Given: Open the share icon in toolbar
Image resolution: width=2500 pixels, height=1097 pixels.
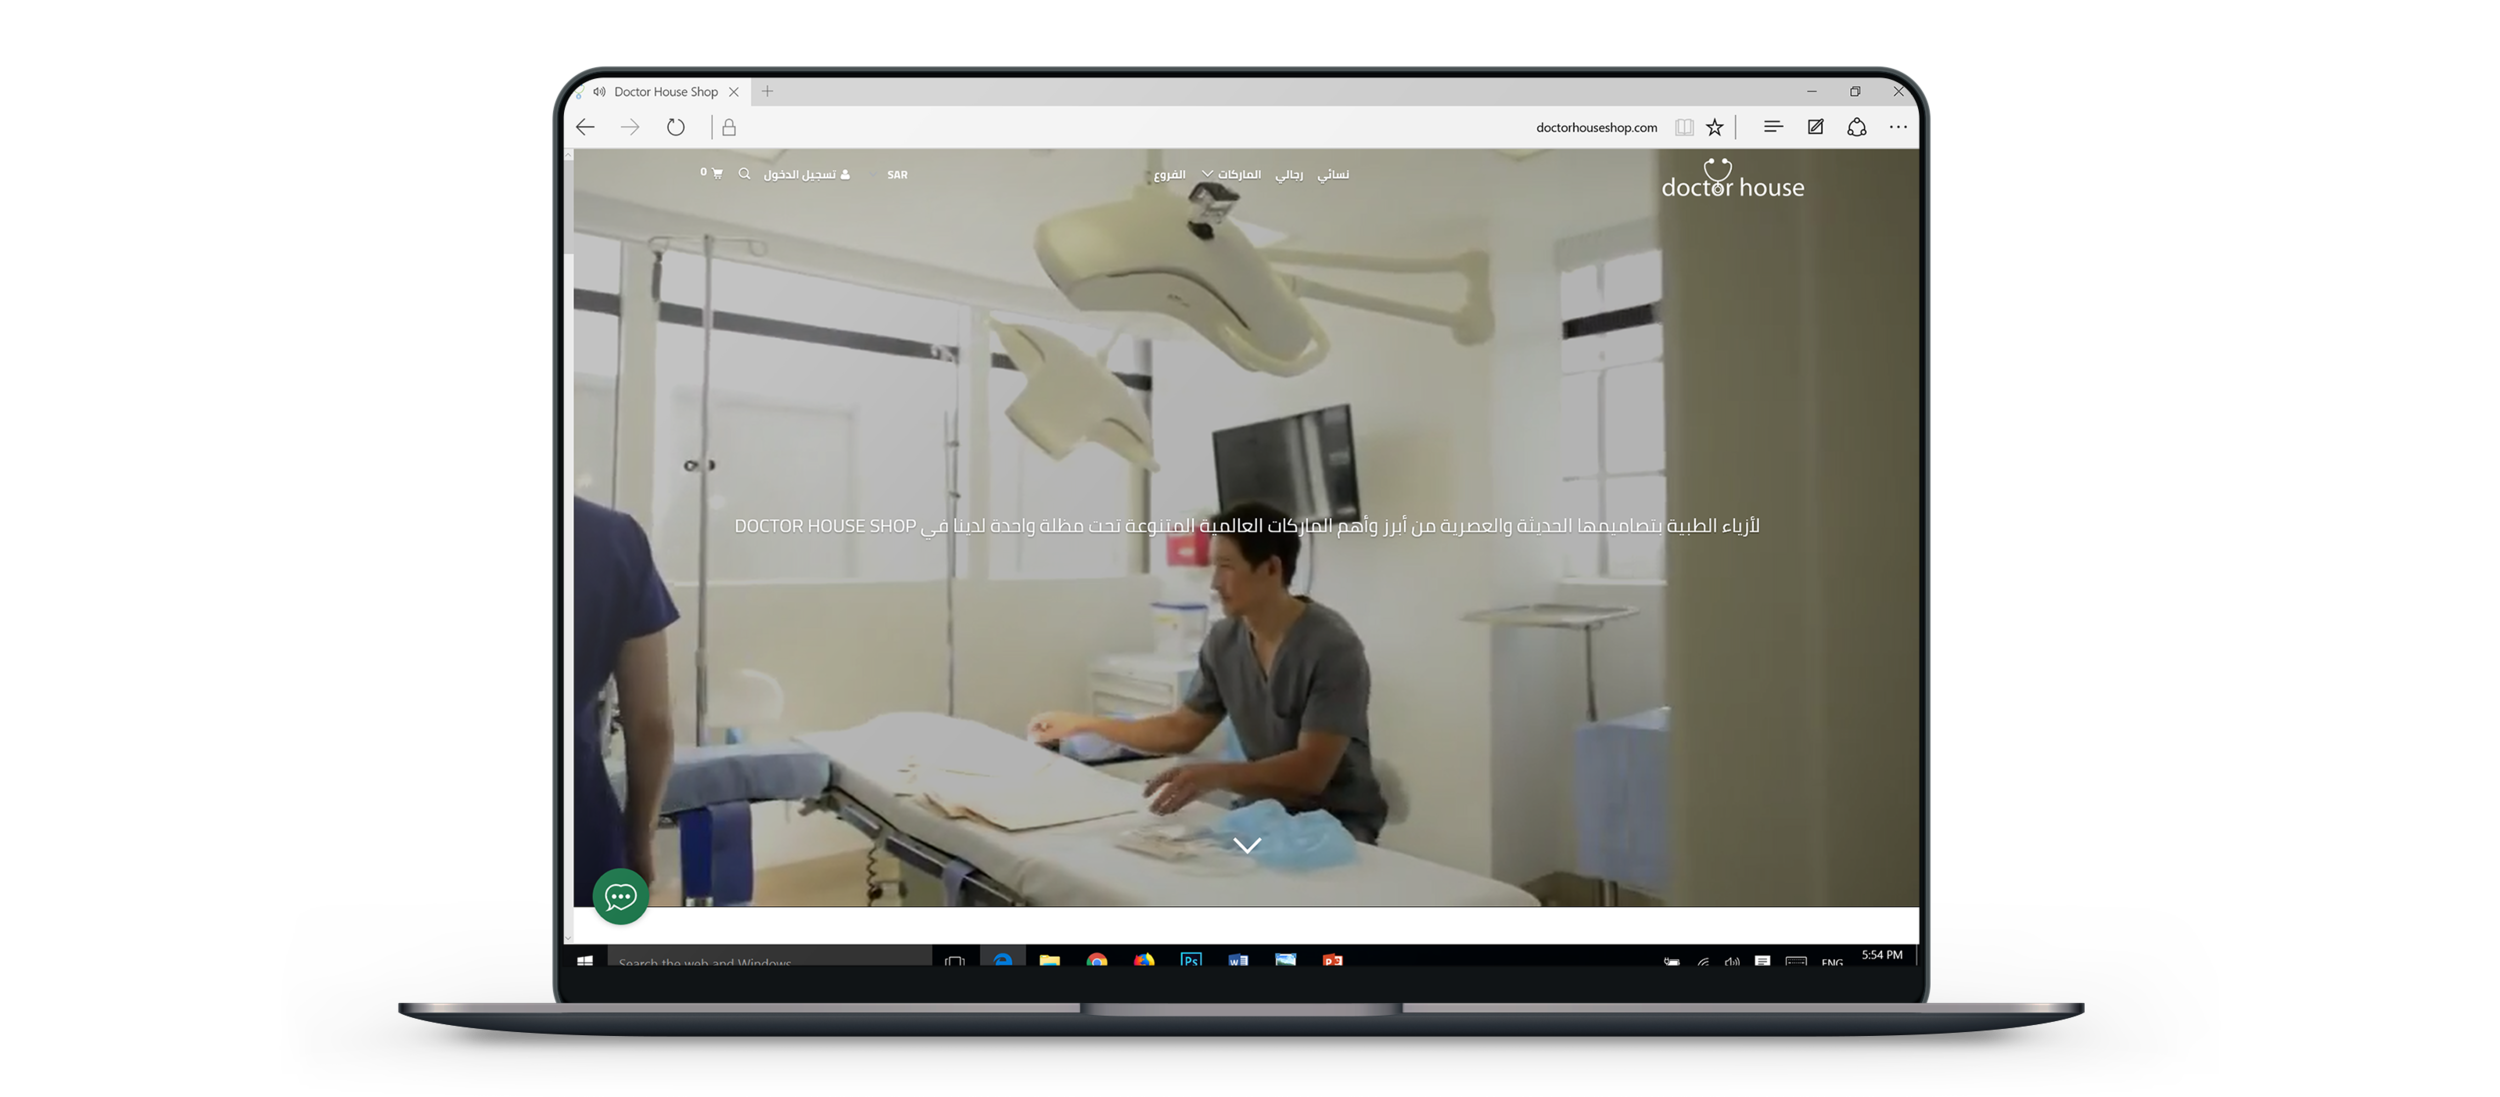Looking at the screenshot, I should 1857,127.
